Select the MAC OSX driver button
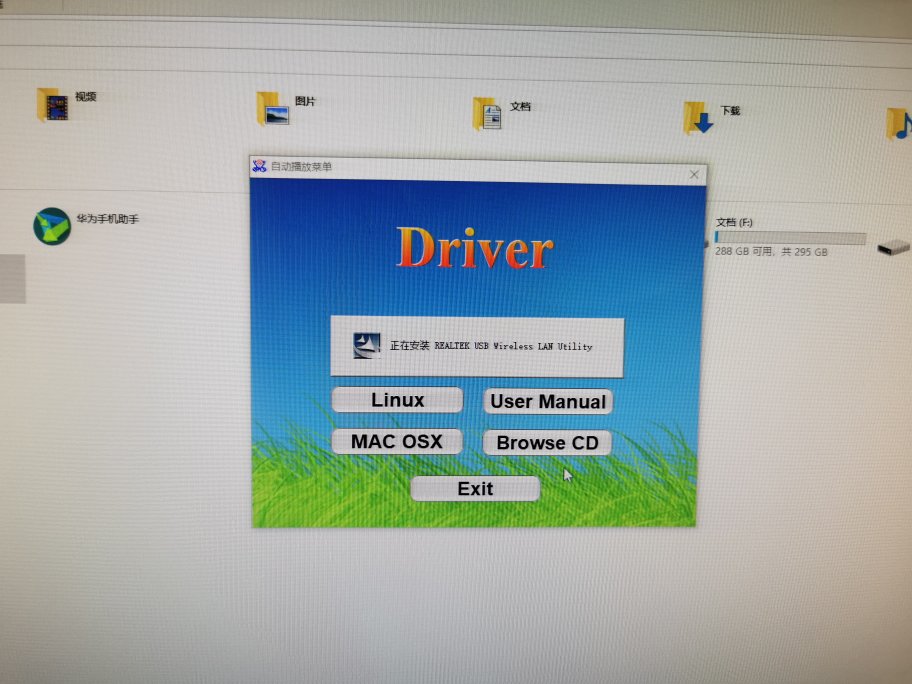Screen dimensions: 912x684 pyautogui.click(x=397, y=441)
